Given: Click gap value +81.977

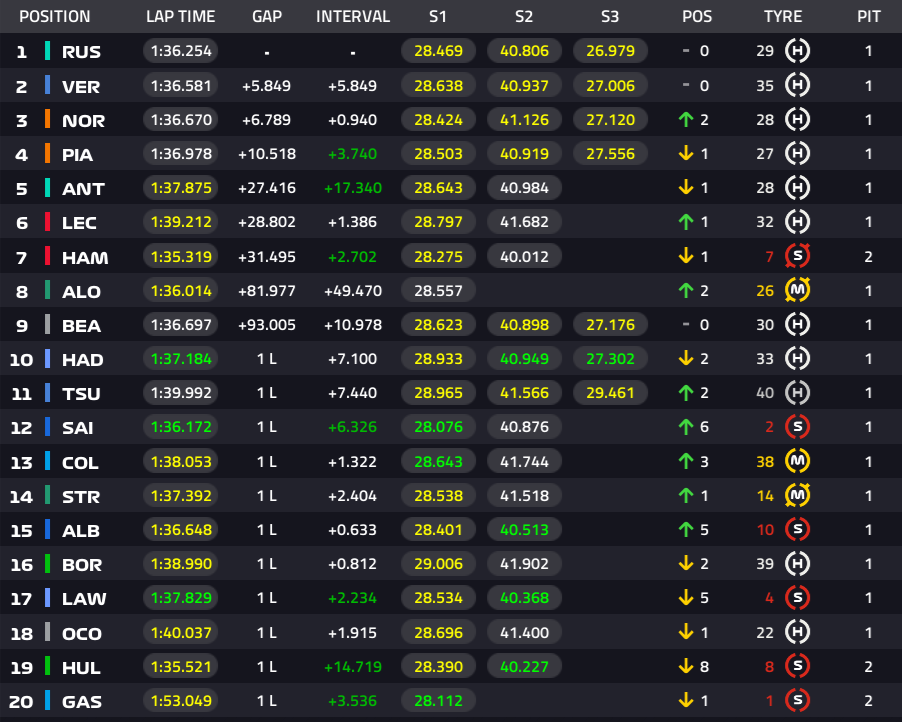Looking at the screenshot, I should (267, 291).
